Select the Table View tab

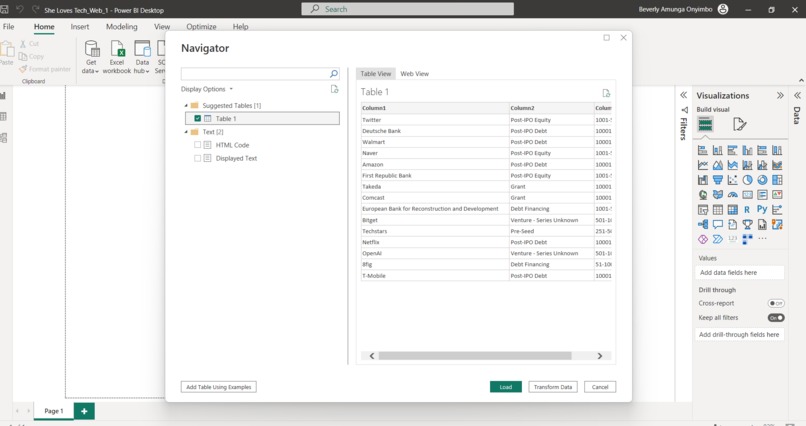click(376, 73)
